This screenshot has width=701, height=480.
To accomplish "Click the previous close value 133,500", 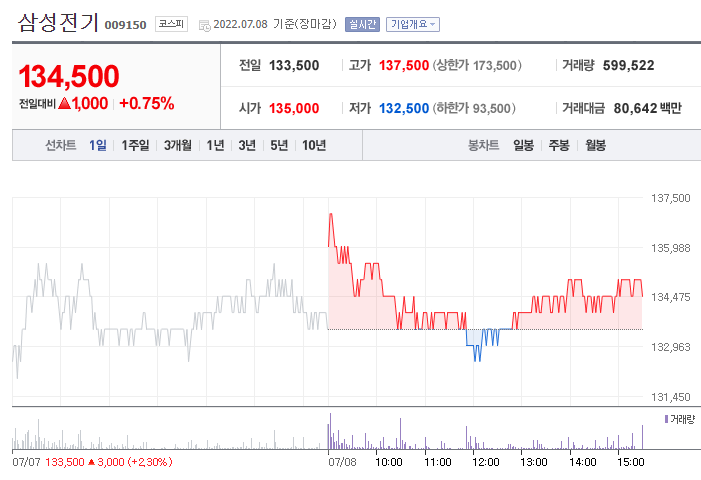I will [294, 65].
